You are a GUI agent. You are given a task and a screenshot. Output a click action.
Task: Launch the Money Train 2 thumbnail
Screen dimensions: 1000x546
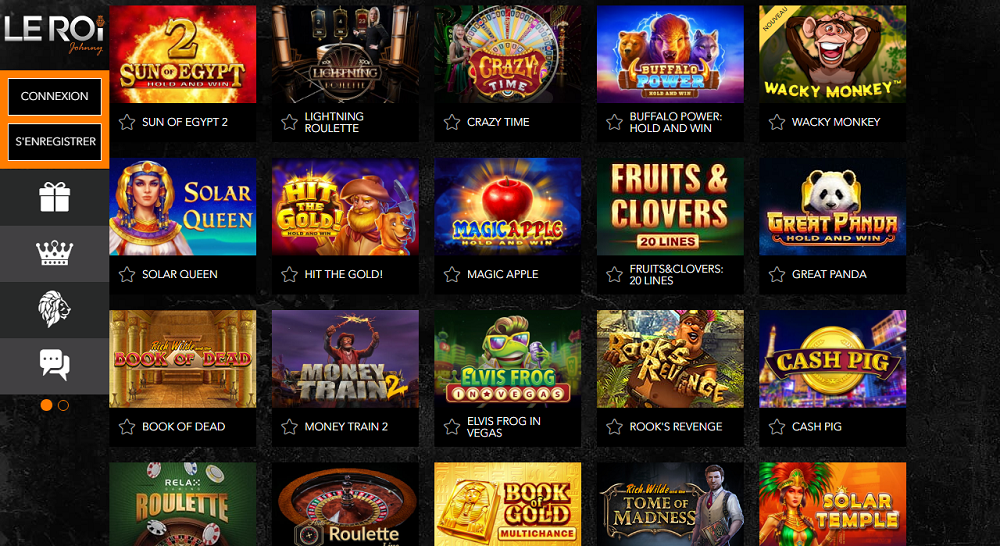pyautogui.click(x=345, y=359)
